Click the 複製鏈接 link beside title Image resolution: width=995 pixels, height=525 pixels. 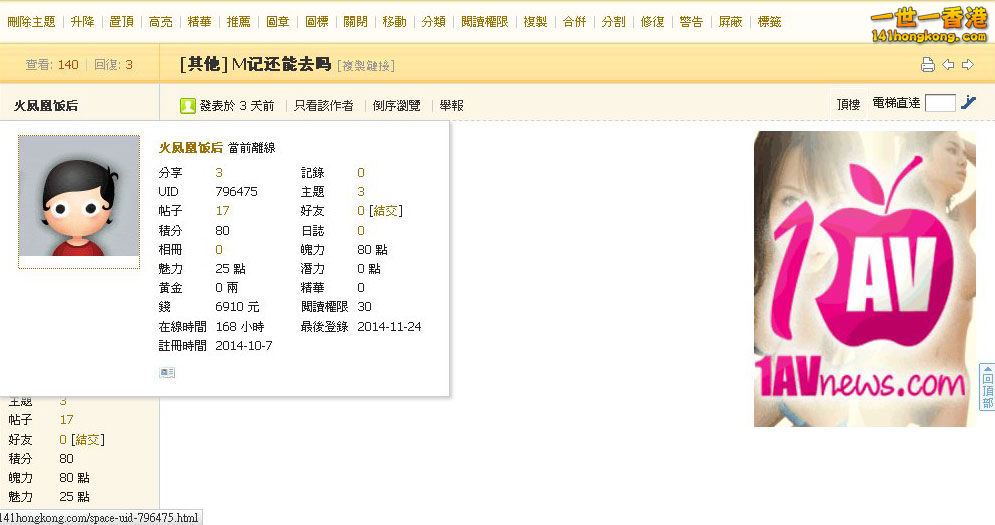click(366, 66)
